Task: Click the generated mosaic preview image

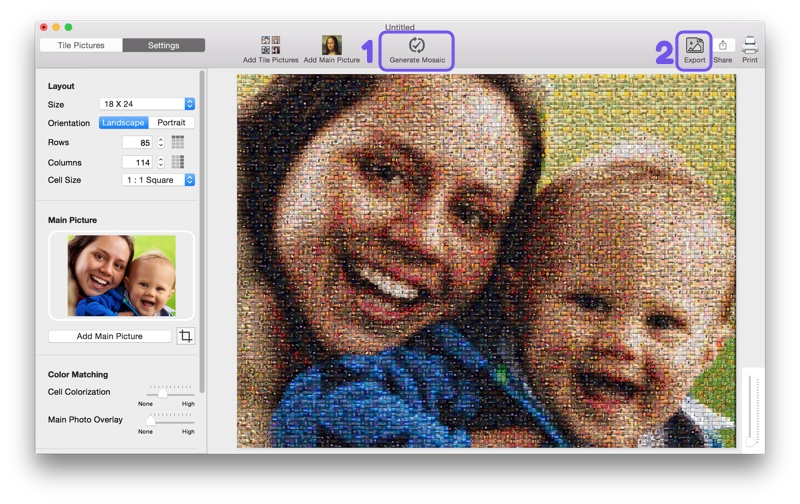Action: 486,261
